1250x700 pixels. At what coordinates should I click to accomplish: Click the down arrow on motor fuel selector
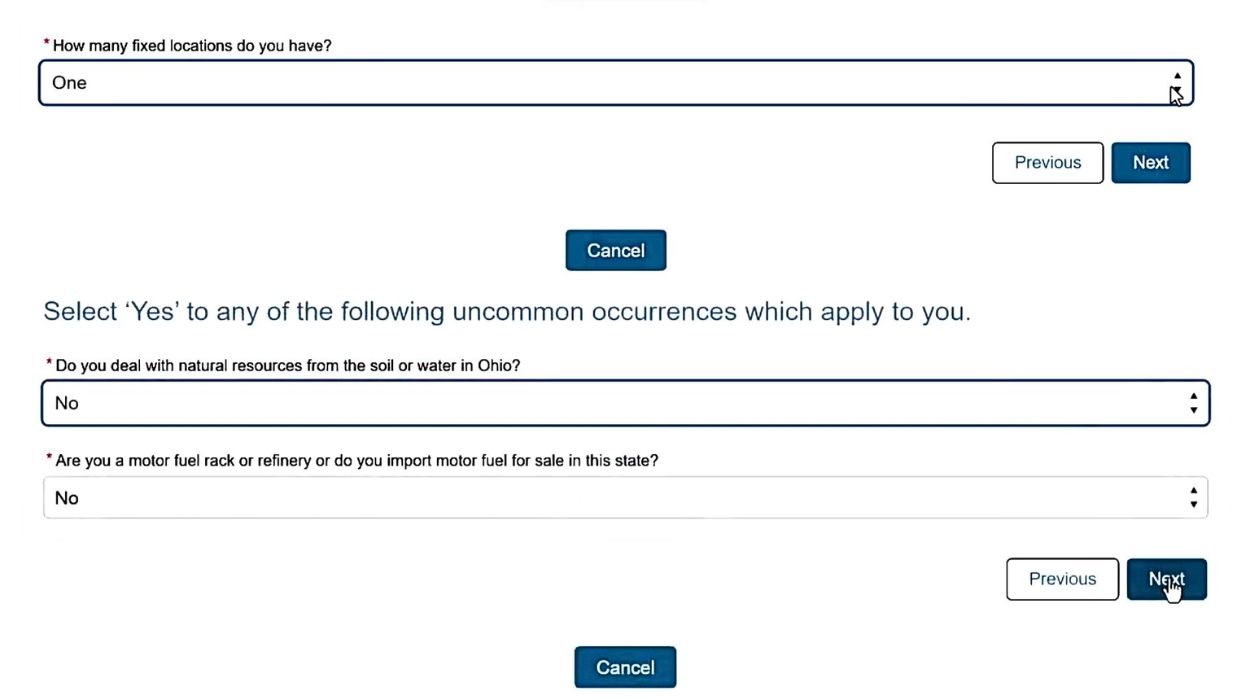(x=1193, y=504)
